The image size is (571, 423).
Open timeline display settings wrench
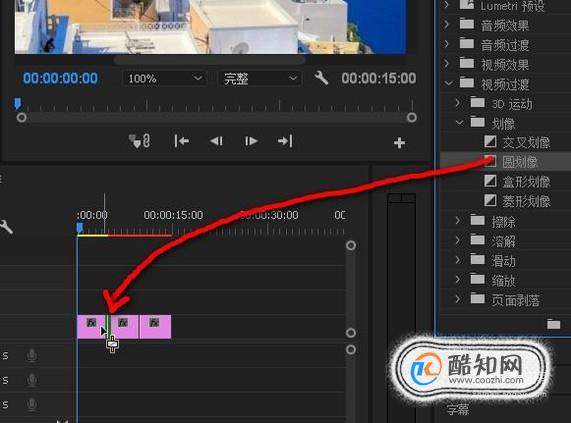point(6,227)
